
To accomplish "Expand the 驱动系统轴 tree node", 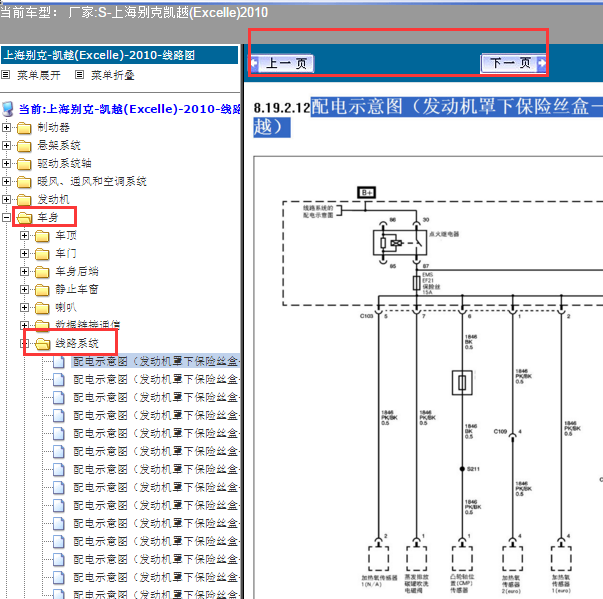I will click(x=8, y=163).
